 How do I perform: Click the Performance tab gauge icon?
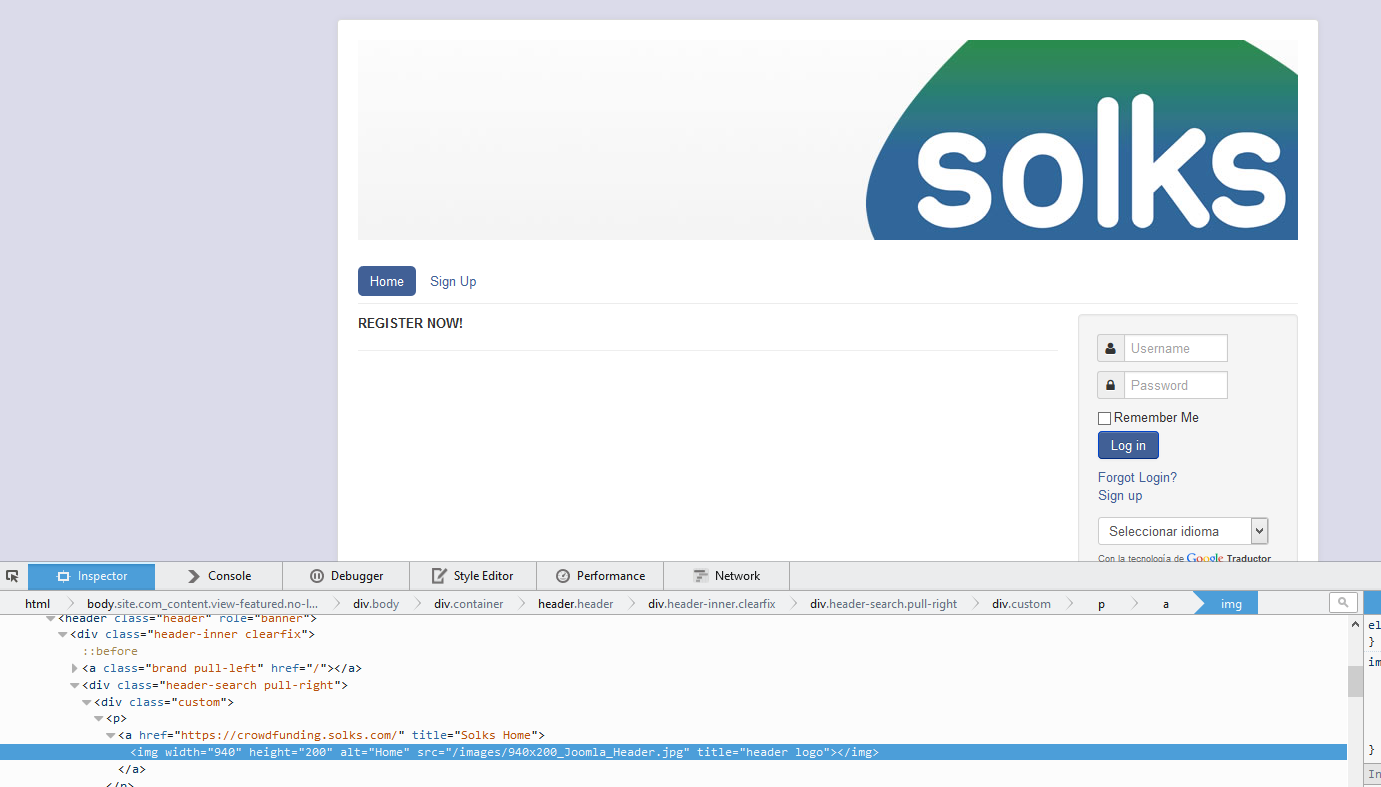563,576
